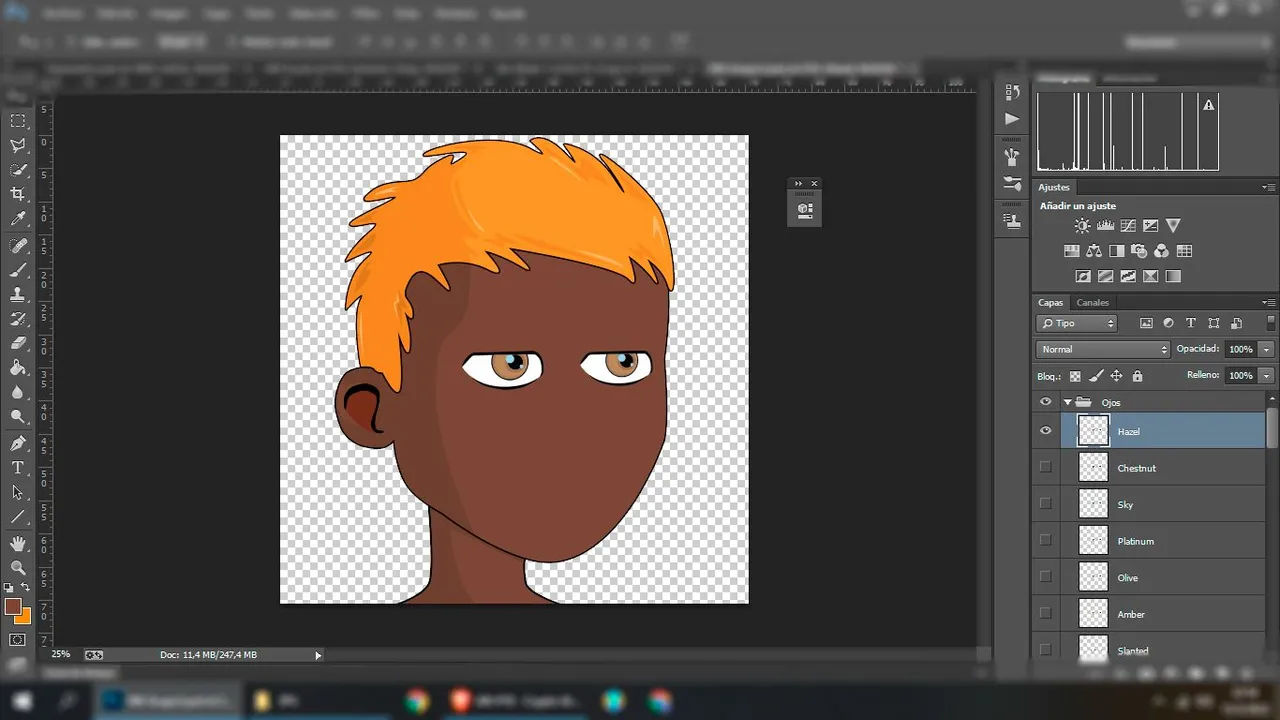Viewport: 1280px width, 720px height.
Task: Select the Healing Brush tool
Action: point(18,246)
